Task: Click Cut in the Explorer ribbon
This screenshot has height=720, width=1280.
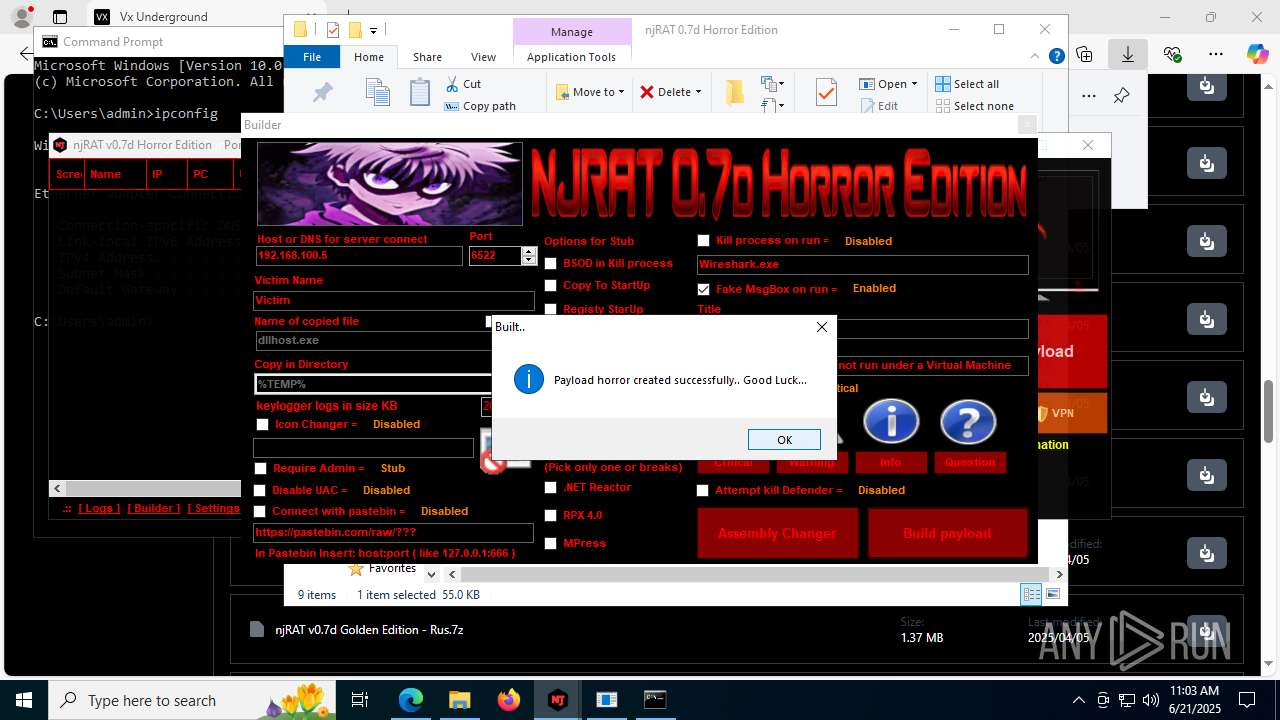Action: tap(463, 84)
